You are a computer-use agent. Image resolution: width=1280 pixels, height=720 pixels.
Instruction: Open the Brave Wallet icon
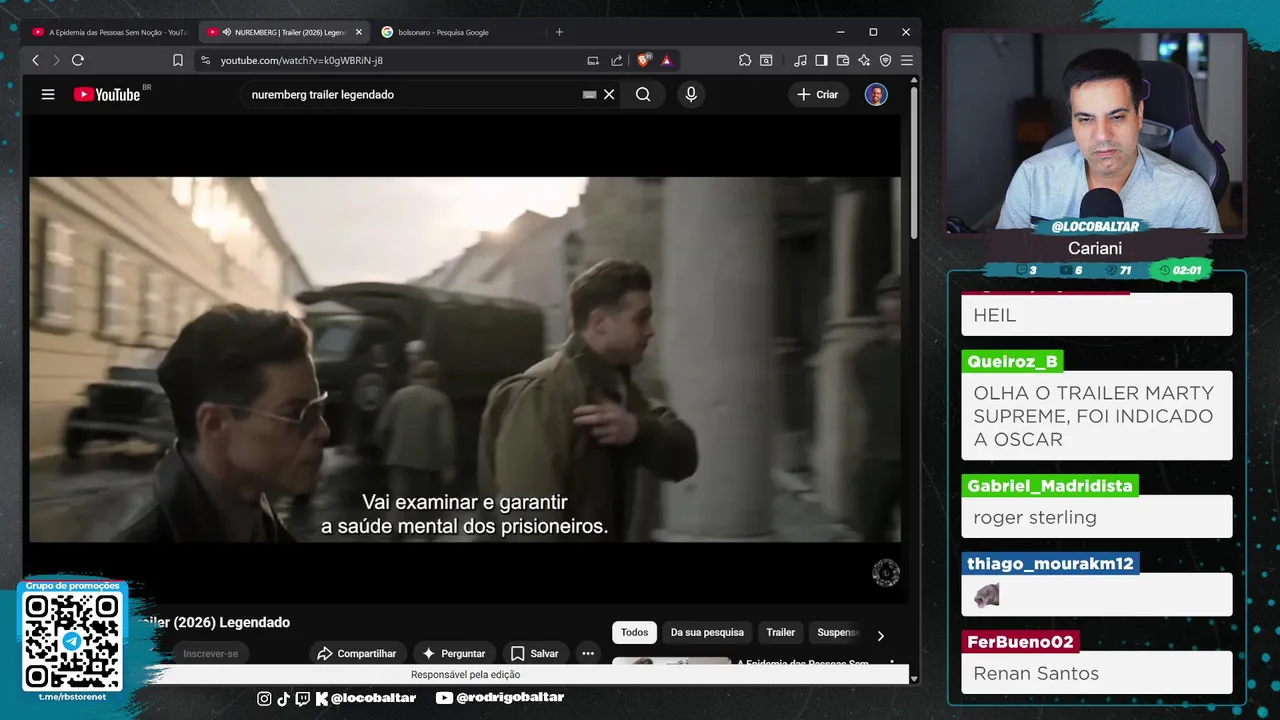pos(842,60)
